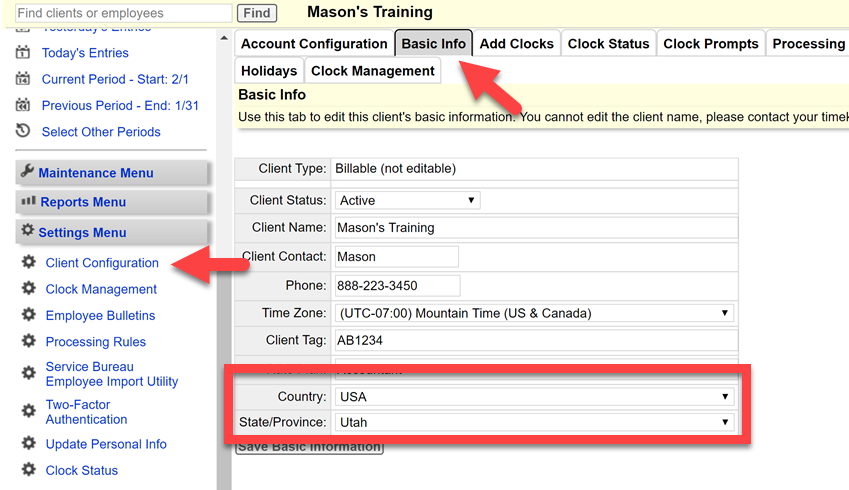This screenshot has height=490, width=849.
Task: Select the Holidays tab
Action: [269, 71]
